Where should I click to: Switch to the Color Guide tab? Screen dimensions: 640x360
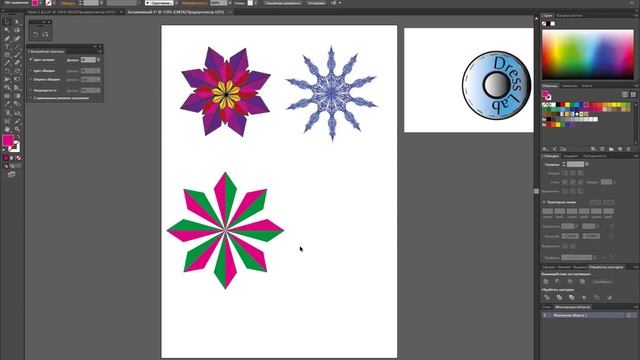point(569,16)
